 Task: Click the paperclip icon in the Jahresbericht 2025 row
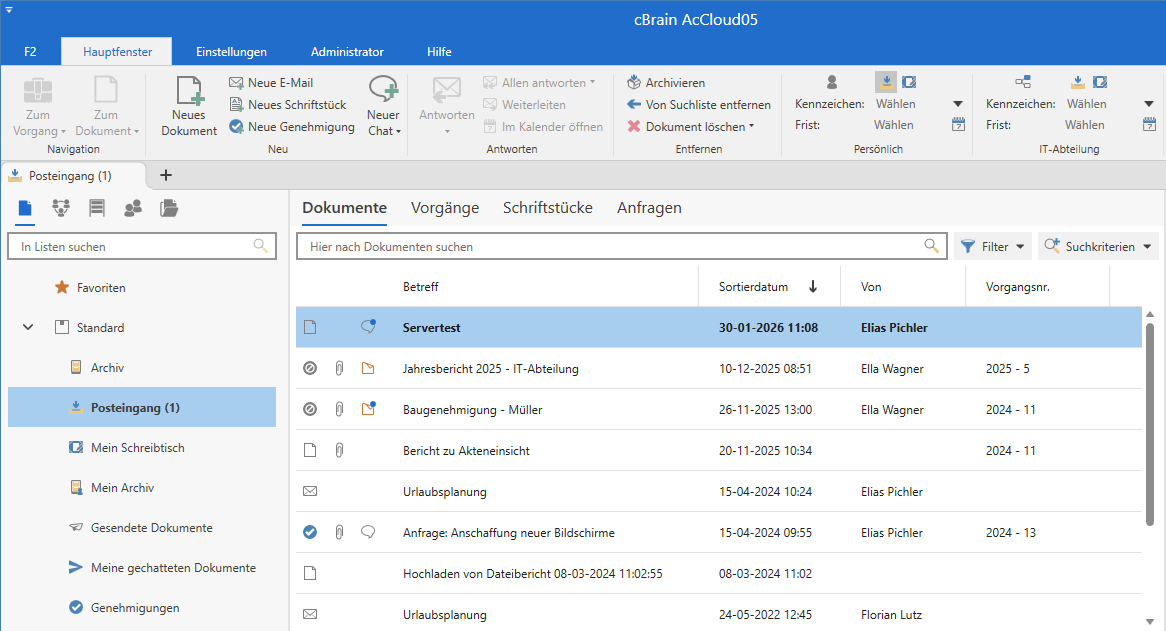[x=339, y=369]
